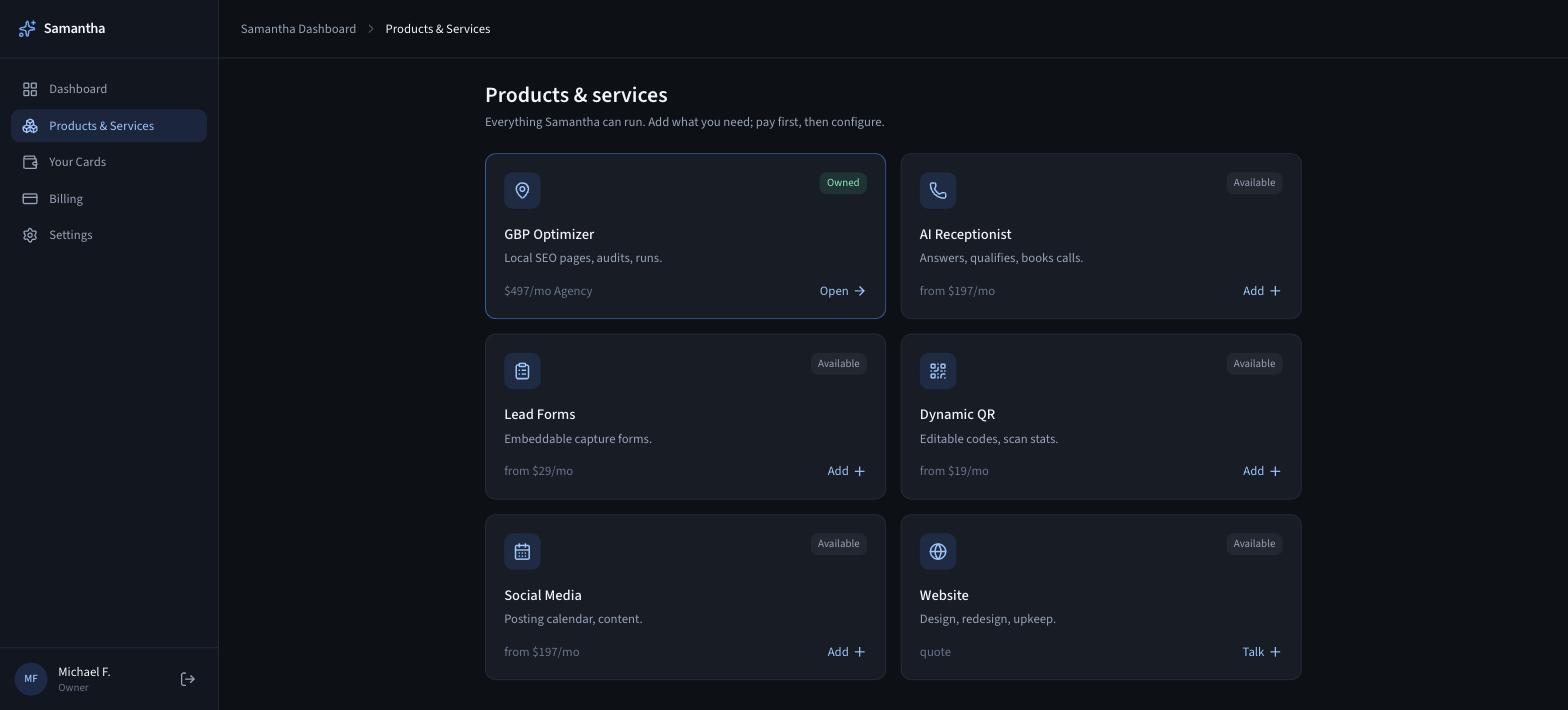Click the "$497/mo Agency" price text
1568x710 pixels.
pos(548,291)
